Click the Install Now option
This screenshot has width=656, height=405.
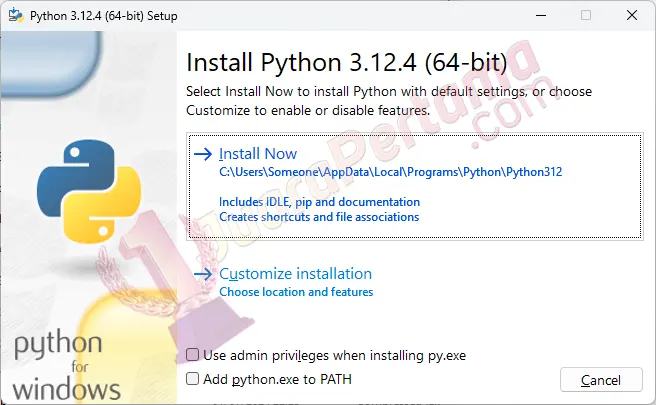415,186
